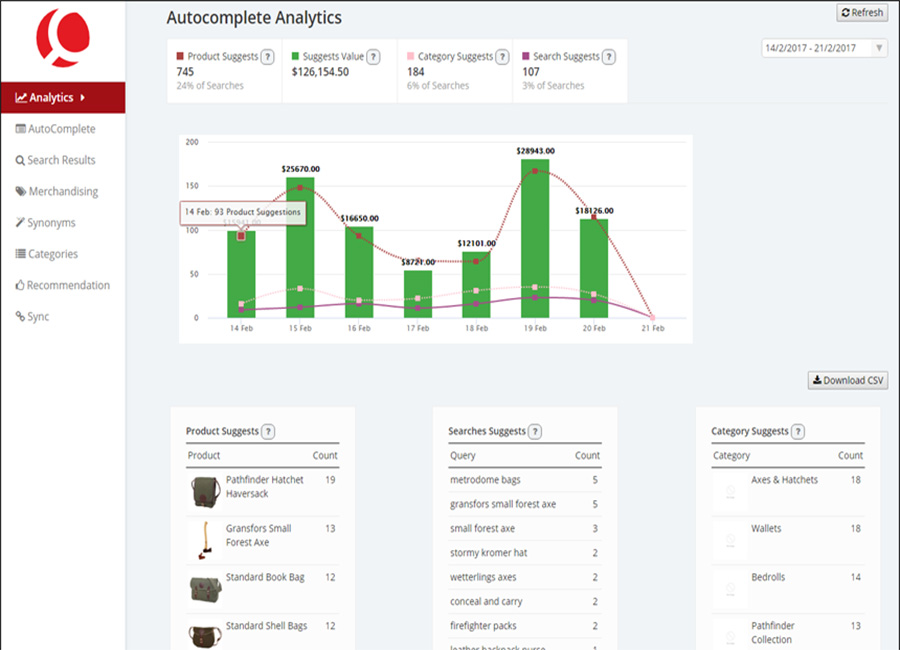Click the red logo in the sidebar
Image resolution: width=900 pixels, height=650 pixels.
click(63, 38)
